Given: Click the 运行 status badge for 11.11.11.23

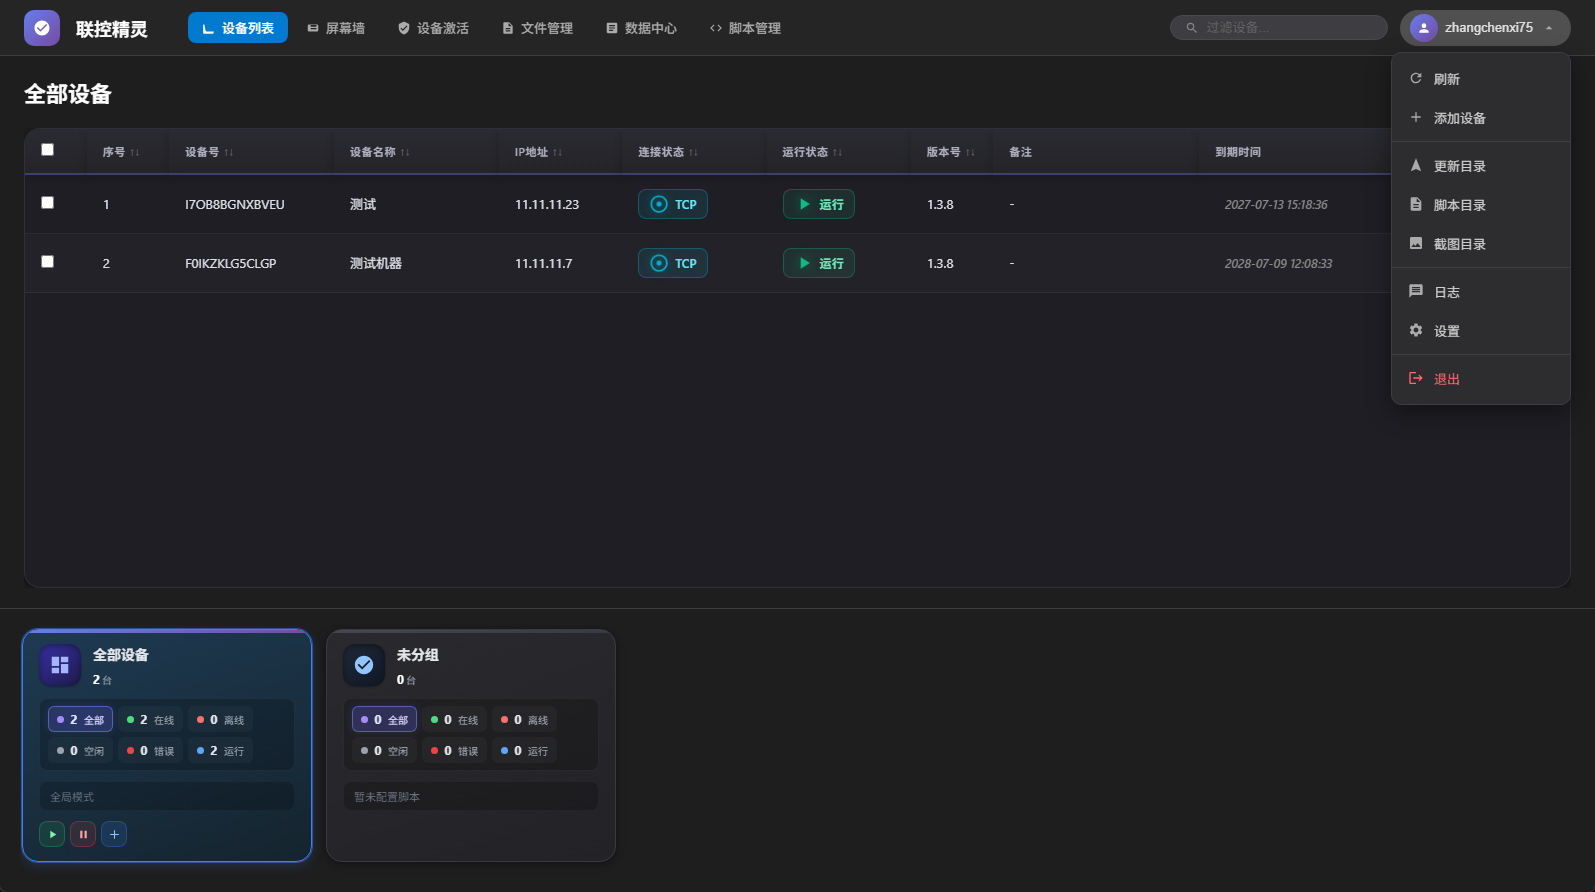Looking at the screenshot, I should (x=819, y=204).
